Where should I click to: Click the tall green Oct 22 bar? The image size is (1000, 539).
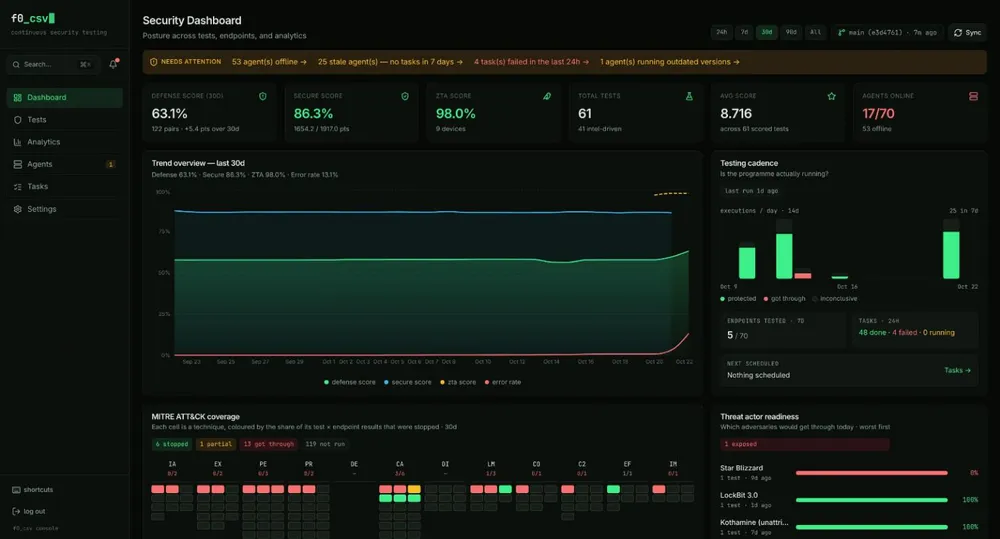951,255
